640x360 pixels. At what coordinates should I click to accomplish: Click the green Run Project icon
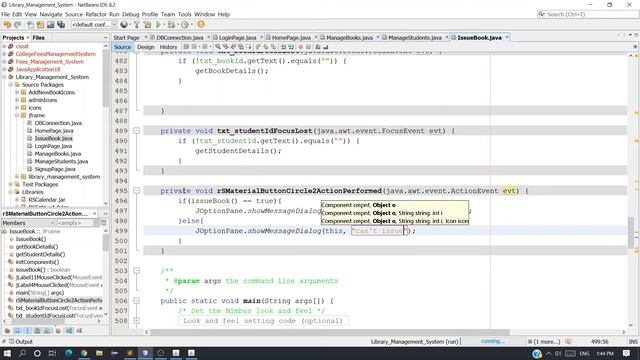point(158,25)
